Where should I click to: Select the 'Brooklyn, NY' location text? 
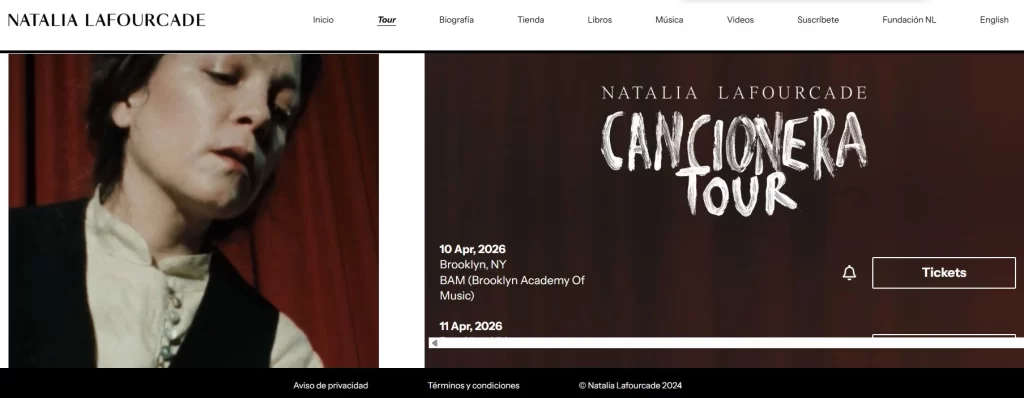pos(473,265)
